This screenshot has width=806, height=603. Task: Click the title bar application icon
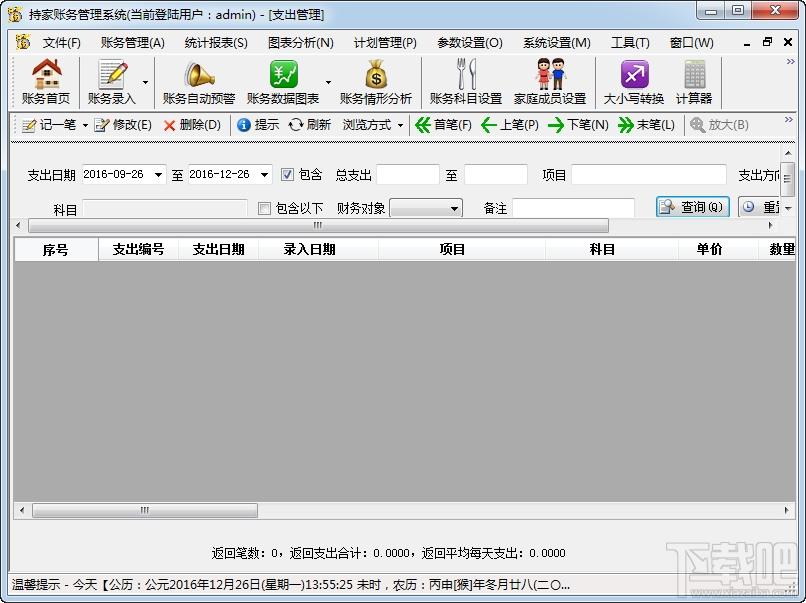[15, 14]
